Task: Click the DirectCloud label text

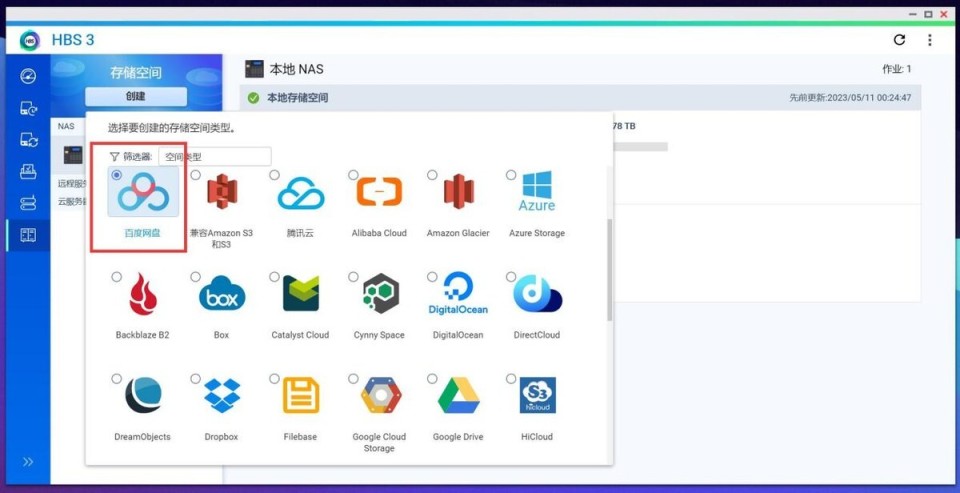Action: pos(537,335)
